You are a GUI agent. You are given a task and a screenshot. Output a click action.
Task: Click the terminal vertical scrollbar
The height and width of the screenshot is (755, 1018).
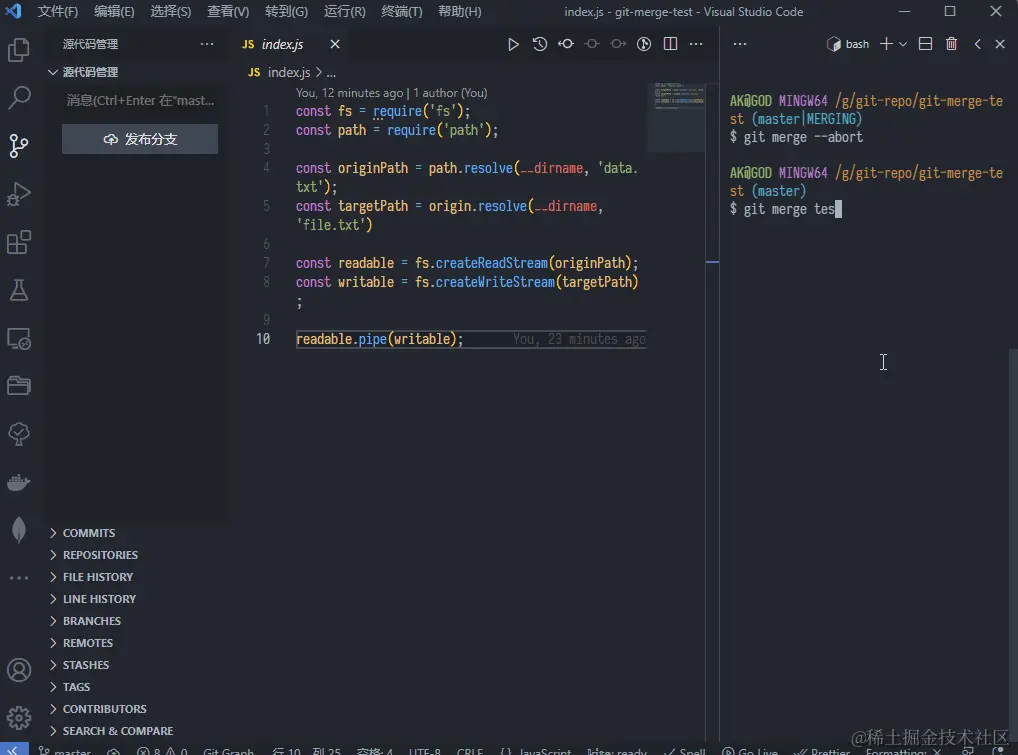(x=1013, y=545)
